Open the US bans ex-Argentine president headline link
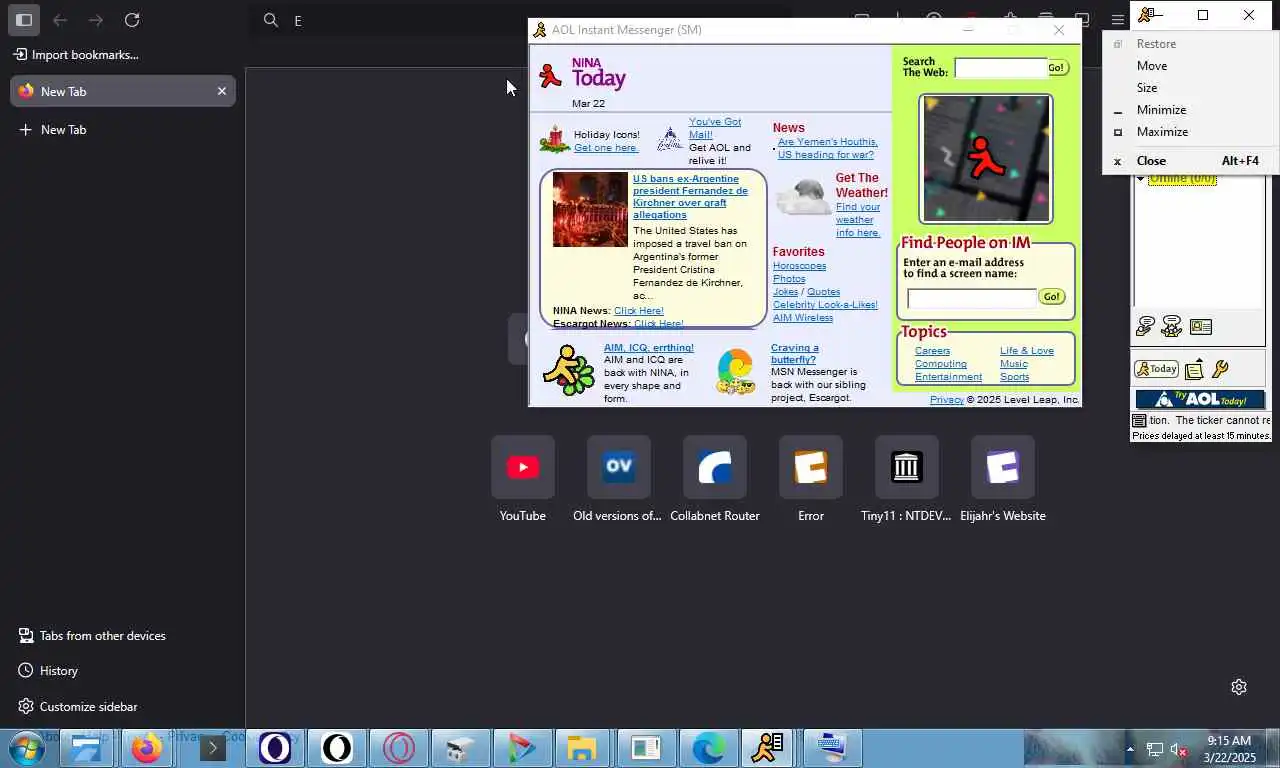 [690, 197]
